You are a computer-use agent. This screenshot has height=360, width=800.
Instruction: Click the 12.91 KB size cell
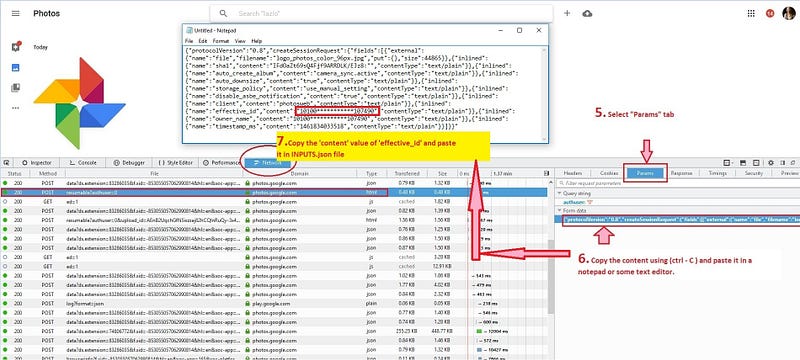(442, 266)
